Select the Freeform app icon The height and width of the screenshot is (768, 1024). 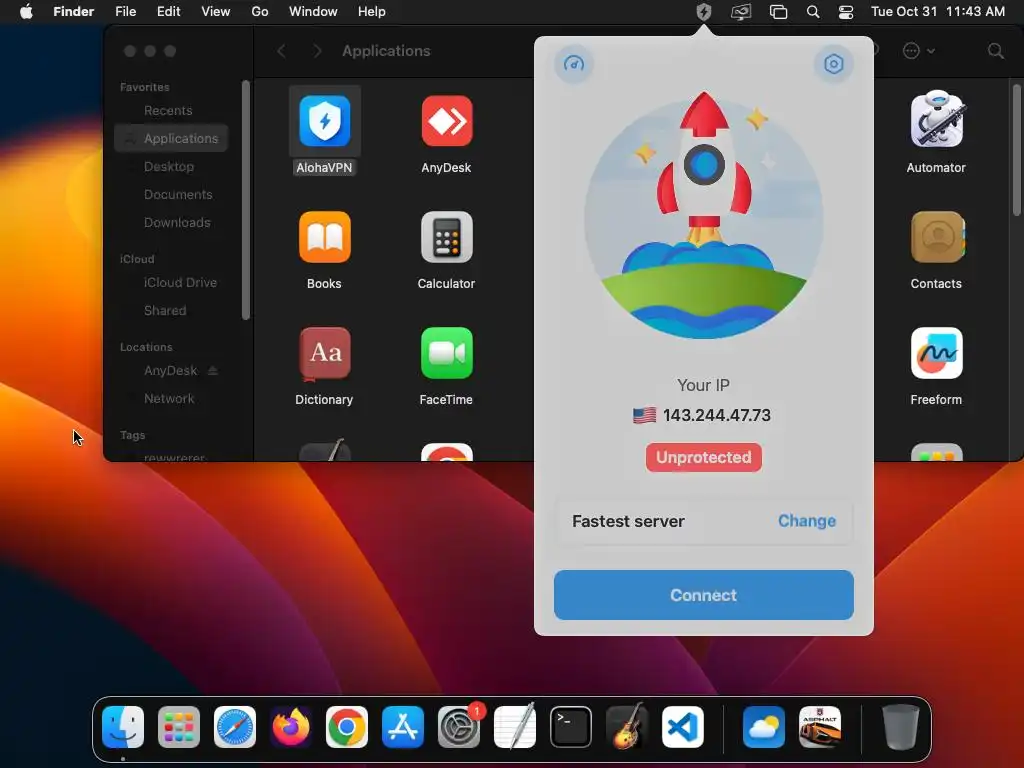pyautogui.click(x=936, y=353)
